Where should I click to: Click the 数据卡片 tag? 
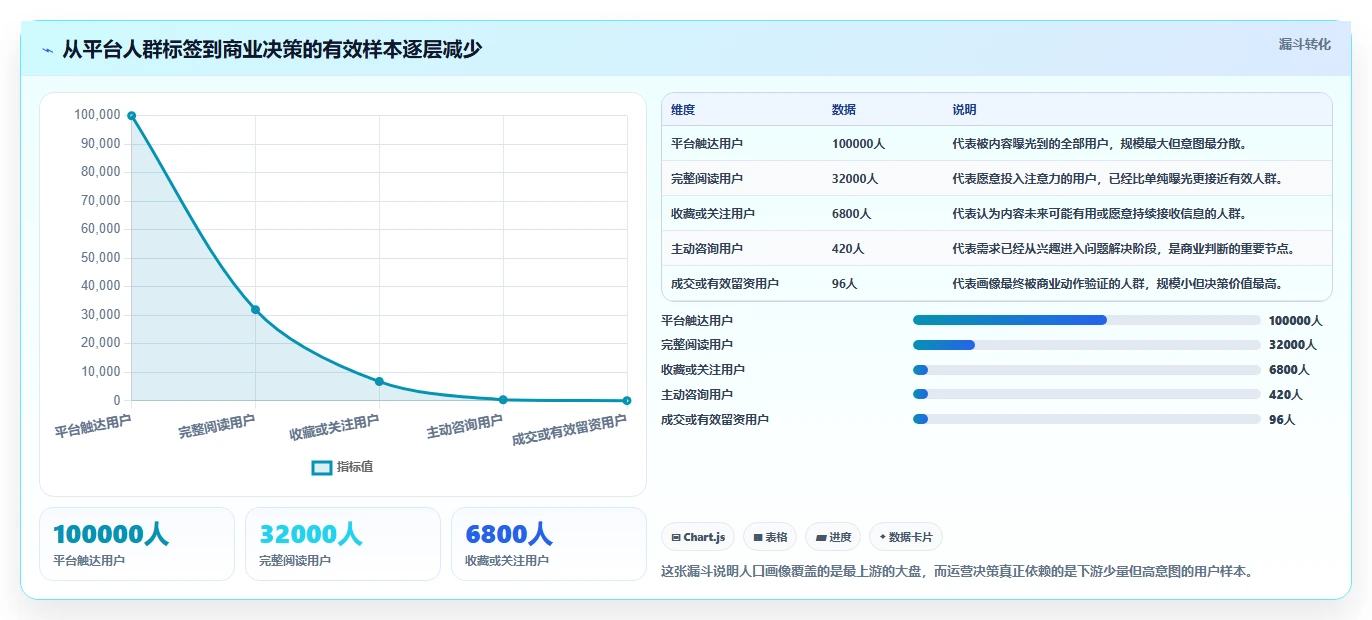click(x=906, y=537)
